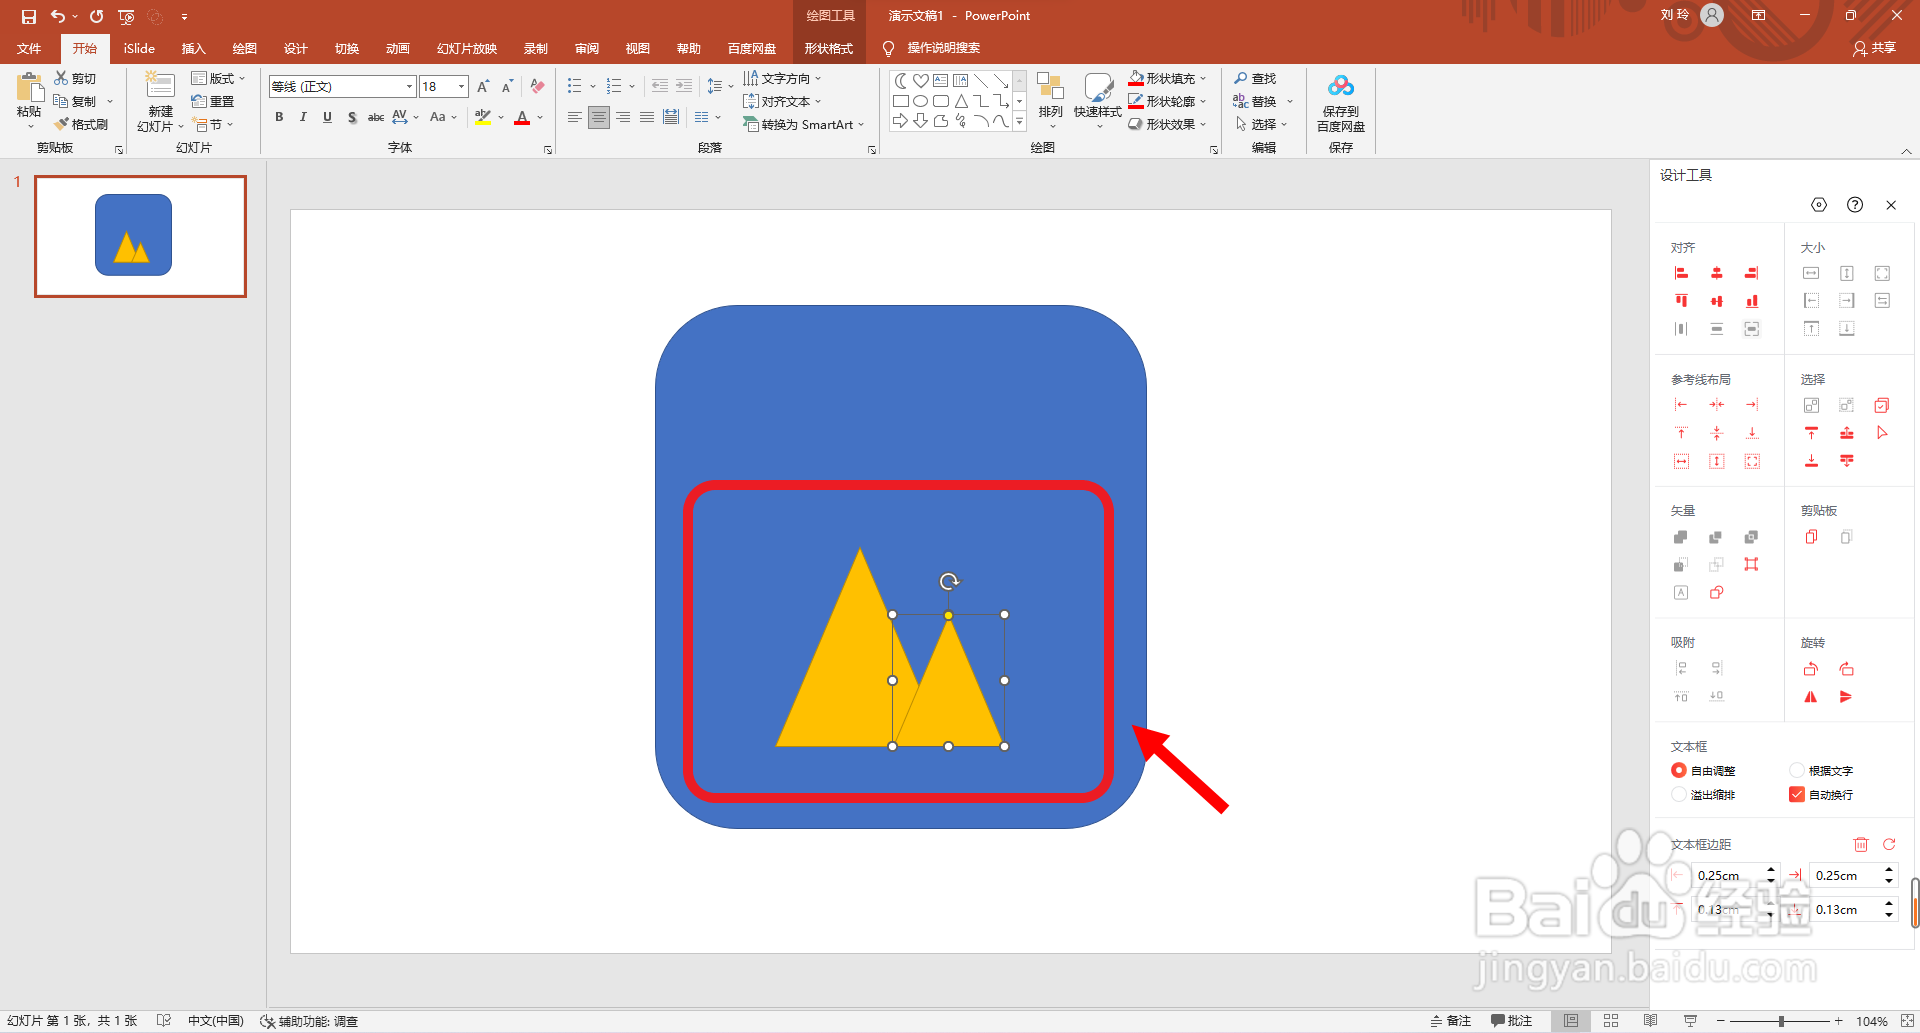
Task: Click the trash icon beside 文本框边距
Action: (1861, 845)
